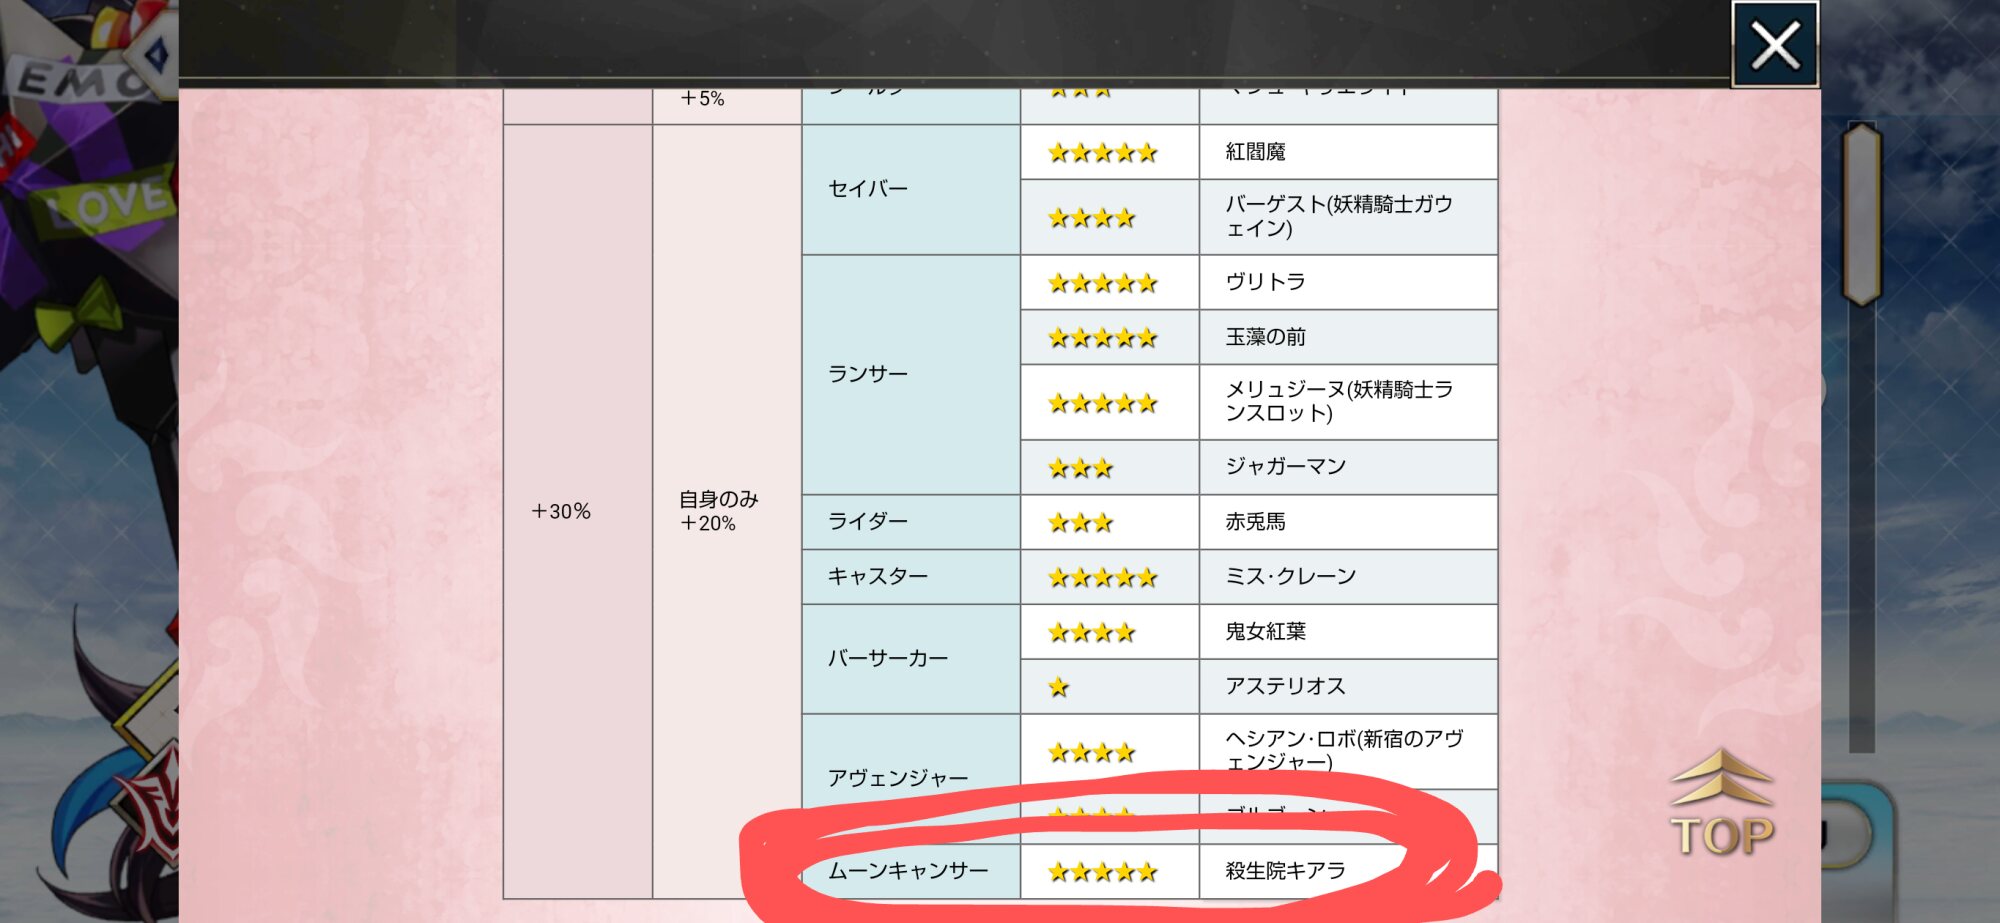Close the info dialog with the X button
The height and width of the screenshot is (923, 2000).
click(1775, 45)
